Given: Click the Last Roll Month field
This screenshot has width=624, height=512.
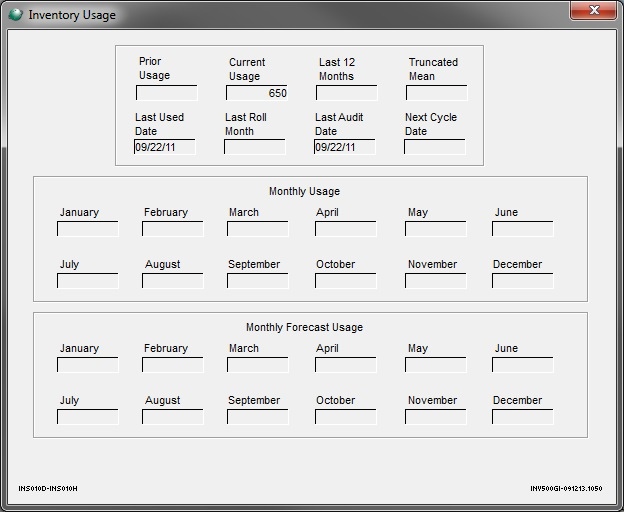Looking at the screenshot, I should 255,147.
